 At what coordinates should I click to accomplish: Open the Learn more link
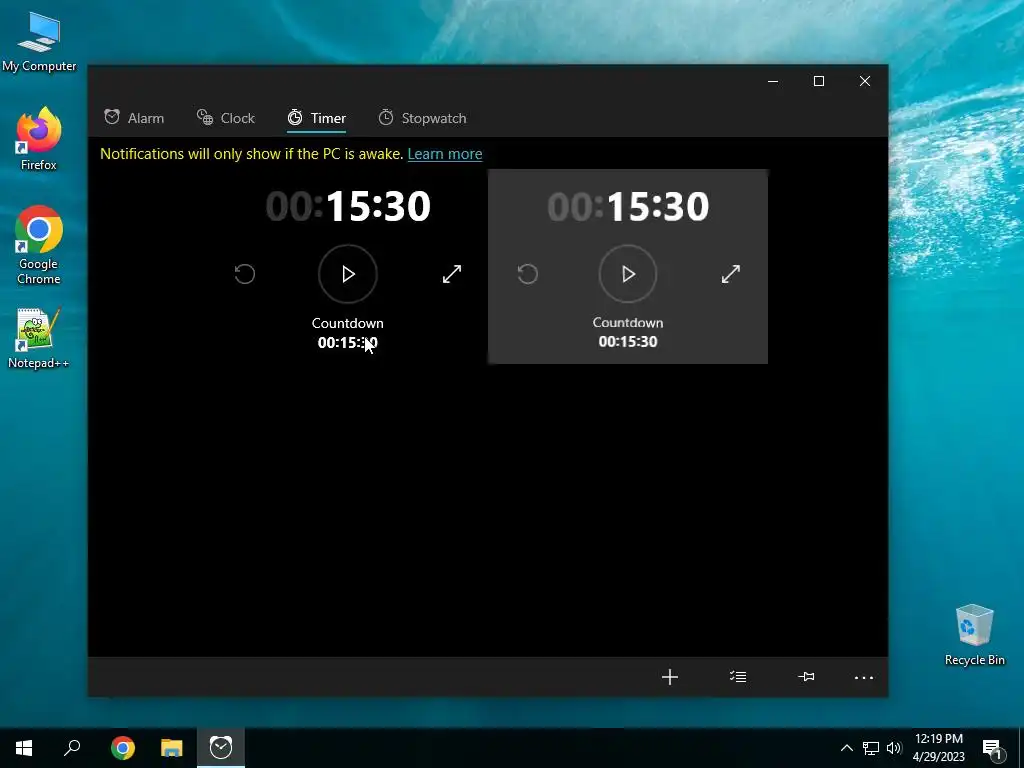pos(445,154)
